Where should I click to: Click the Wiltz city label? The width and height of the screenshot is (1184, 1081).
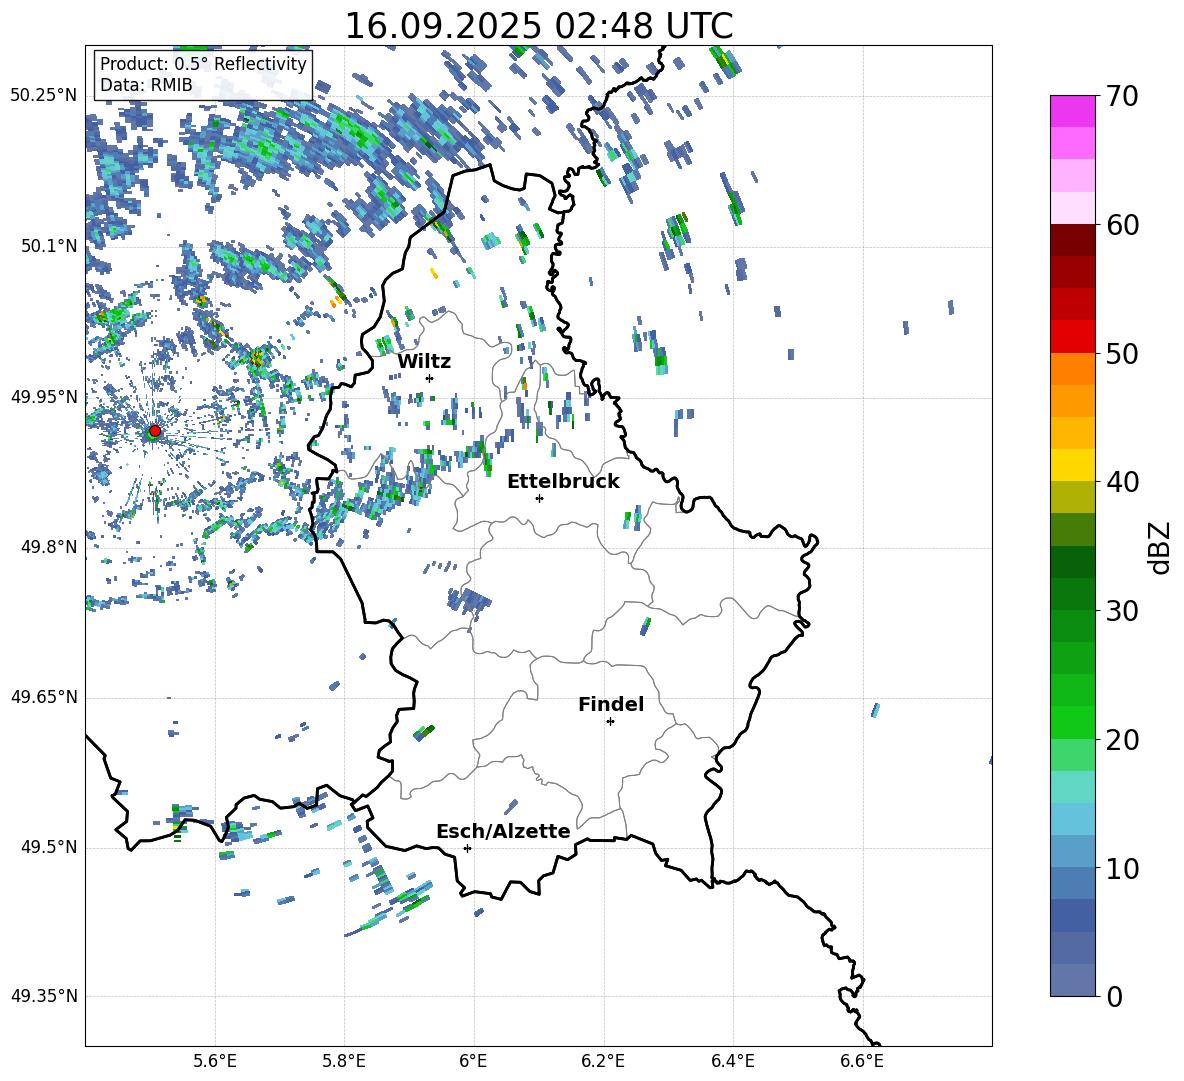click(424, 362)
